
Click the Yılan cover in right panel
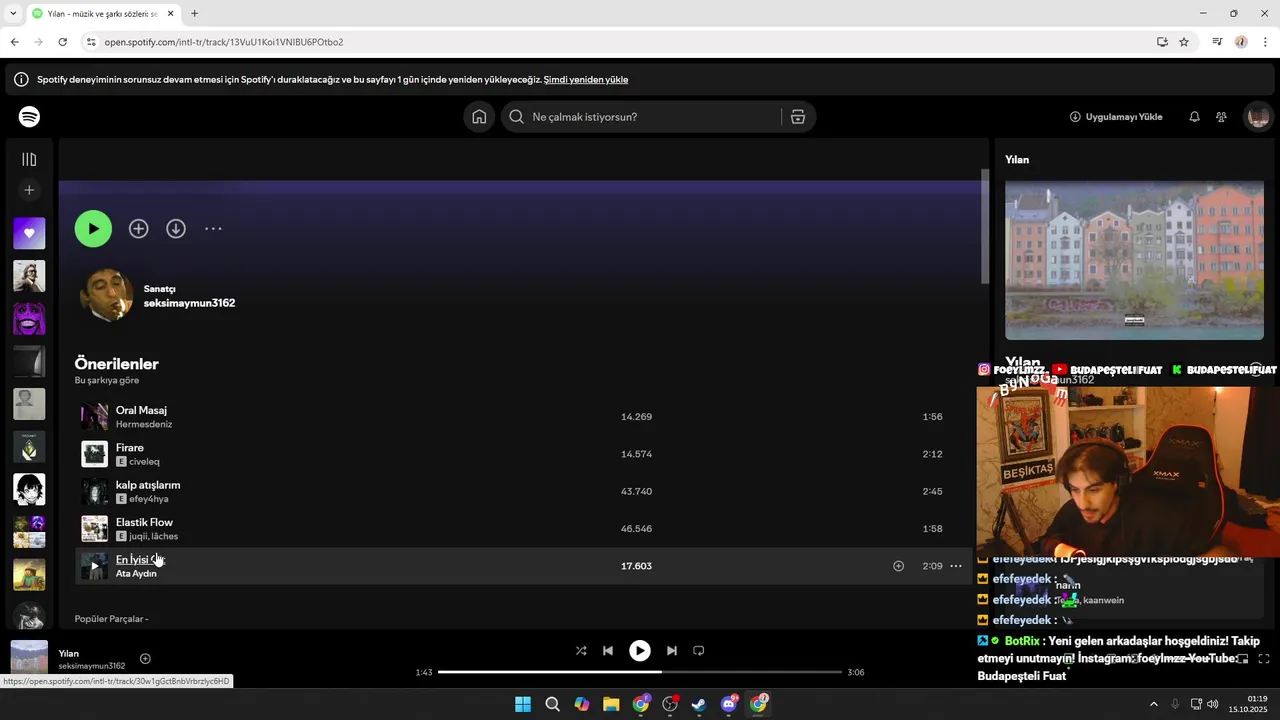1134,260
